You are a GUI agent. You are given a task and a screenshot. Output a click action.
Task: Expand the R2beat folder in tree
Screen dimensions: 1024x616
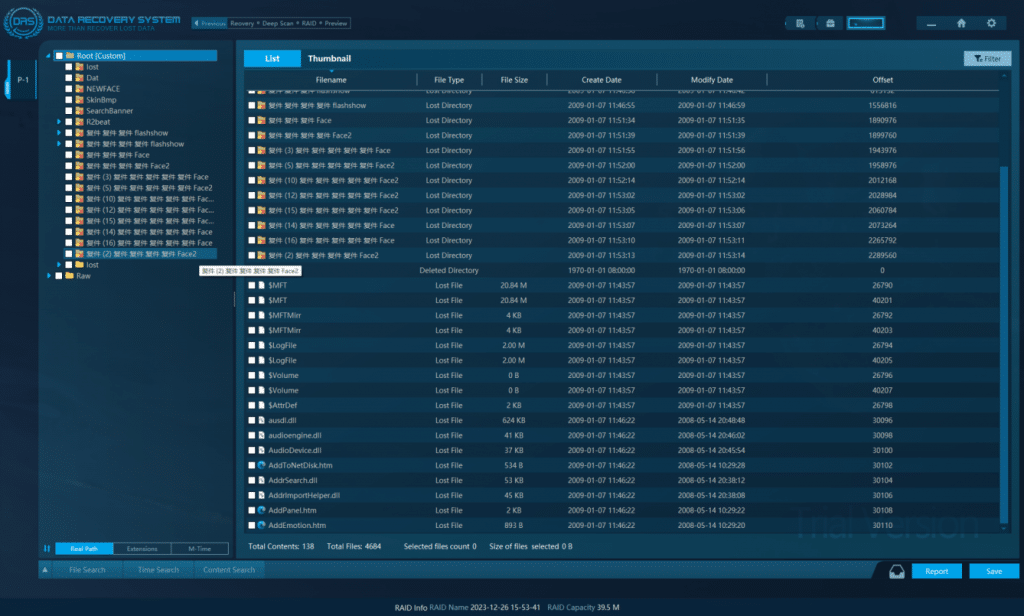[x=59, y=122]
